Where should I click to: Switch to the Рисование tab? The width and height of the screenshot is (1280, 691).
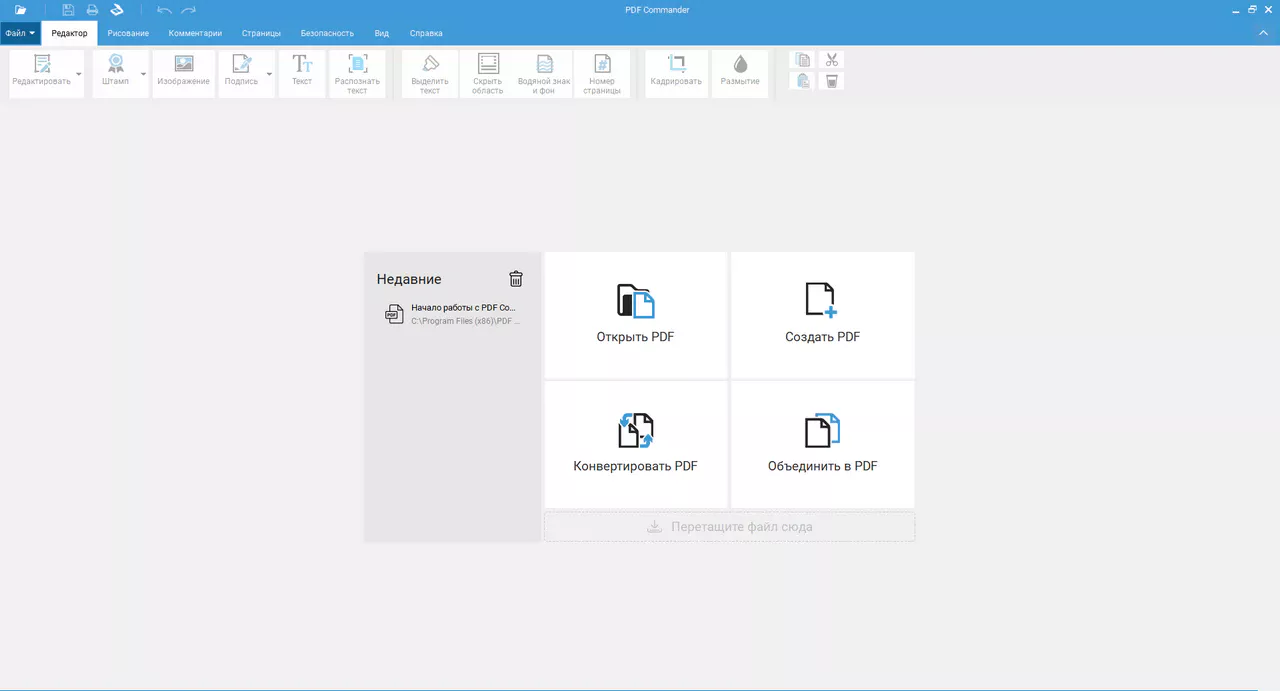tap(128, 33)
